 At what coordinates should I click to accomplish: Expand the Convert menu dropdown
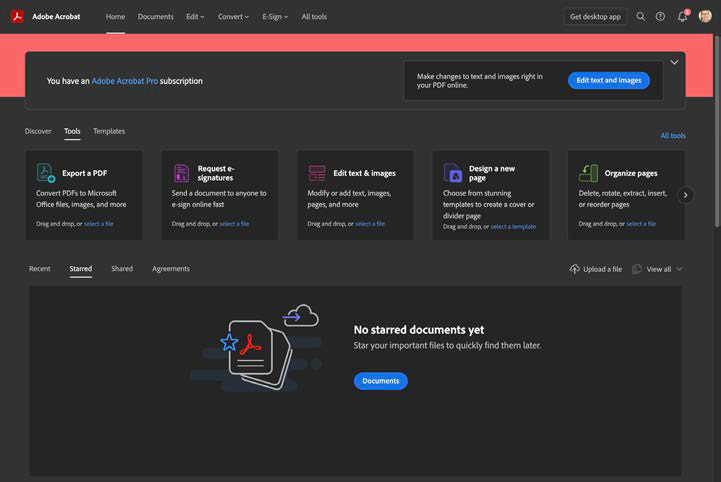pyautogui.click(x=234, y=17)
